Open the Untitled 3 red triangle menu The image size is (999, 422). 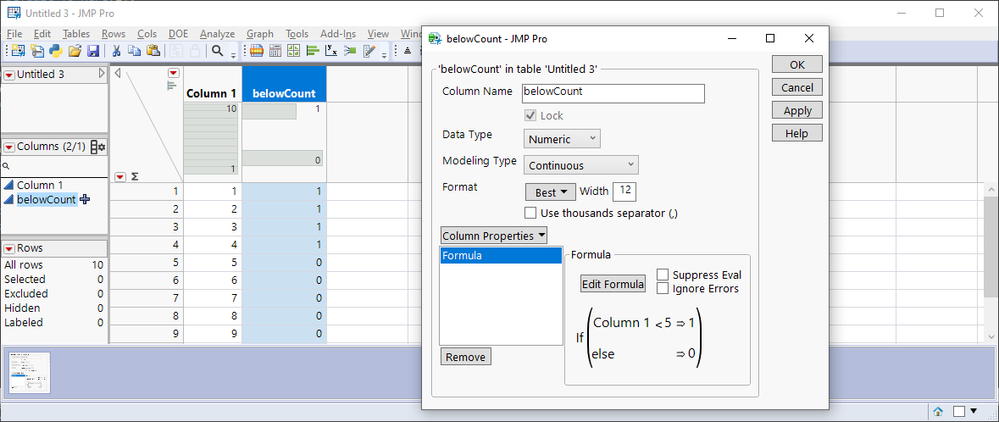9,75
